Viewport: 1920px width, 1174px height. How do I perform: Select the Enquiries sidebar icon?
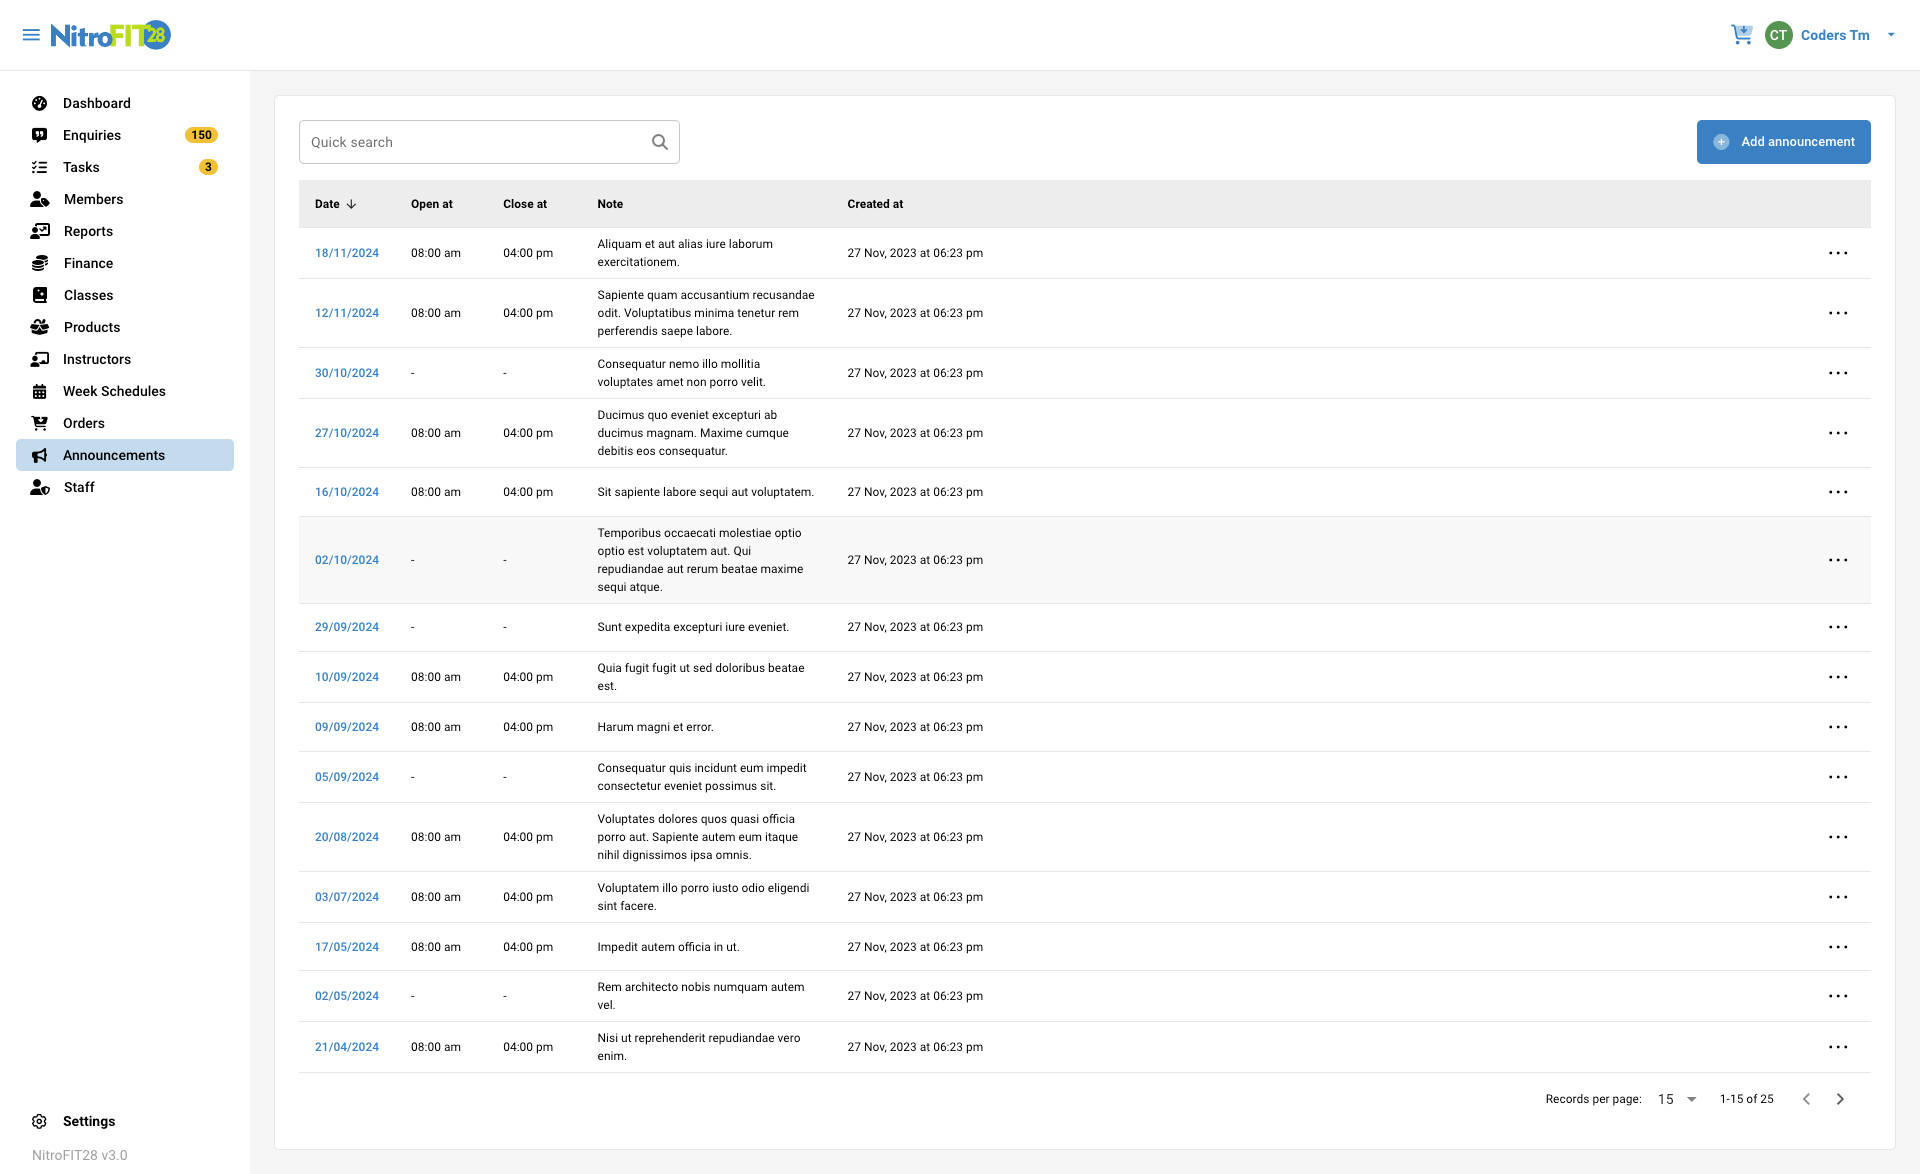(x=39, y=135)
